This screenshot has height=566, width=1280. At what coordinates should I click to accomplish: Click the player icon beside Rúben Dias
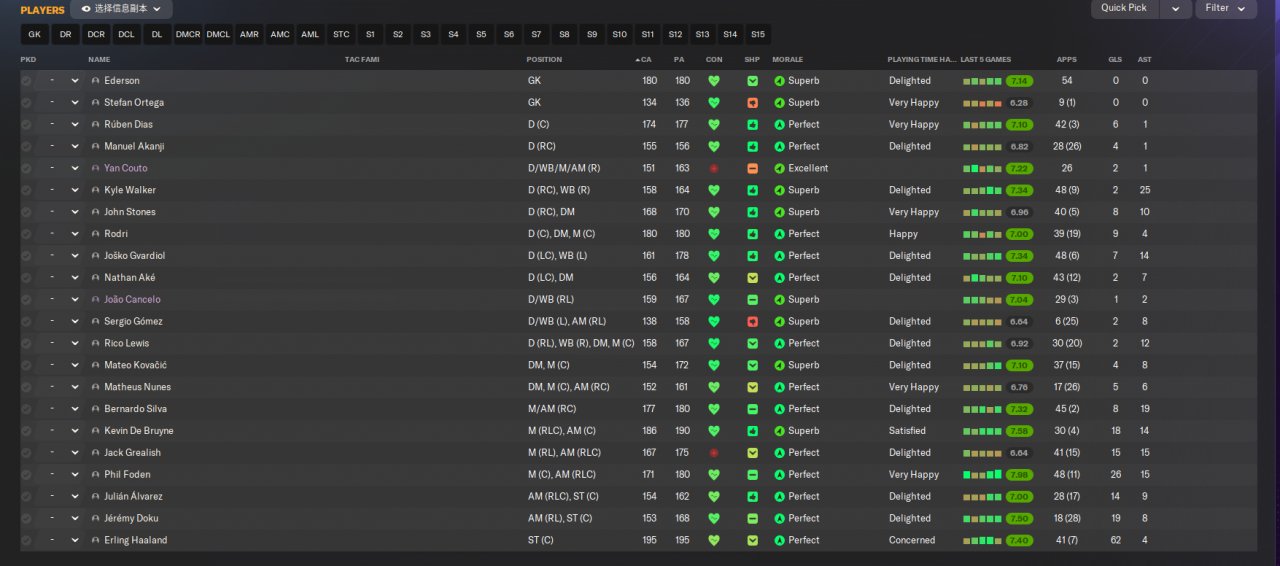(x=96, y=125)
